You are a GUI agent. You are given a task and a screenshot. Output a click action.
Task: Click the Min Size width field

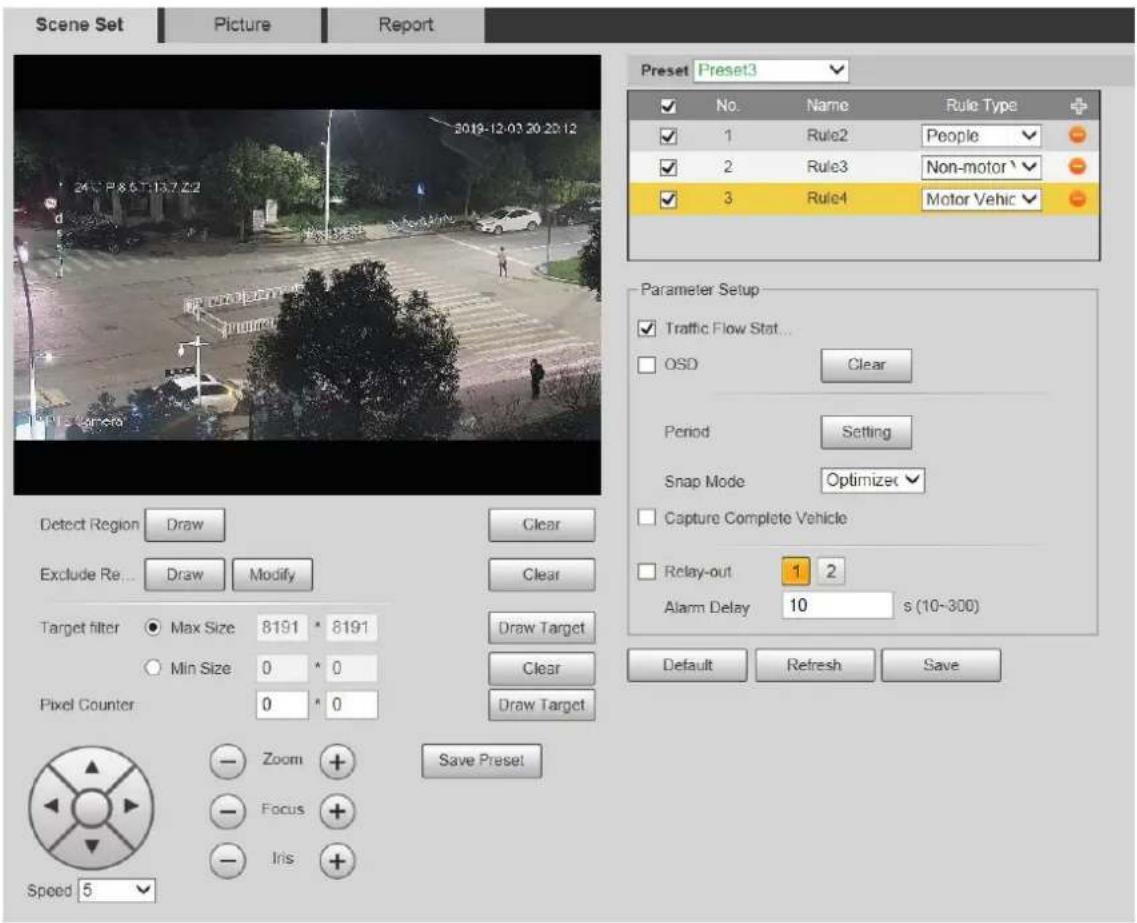pos(281,668)
